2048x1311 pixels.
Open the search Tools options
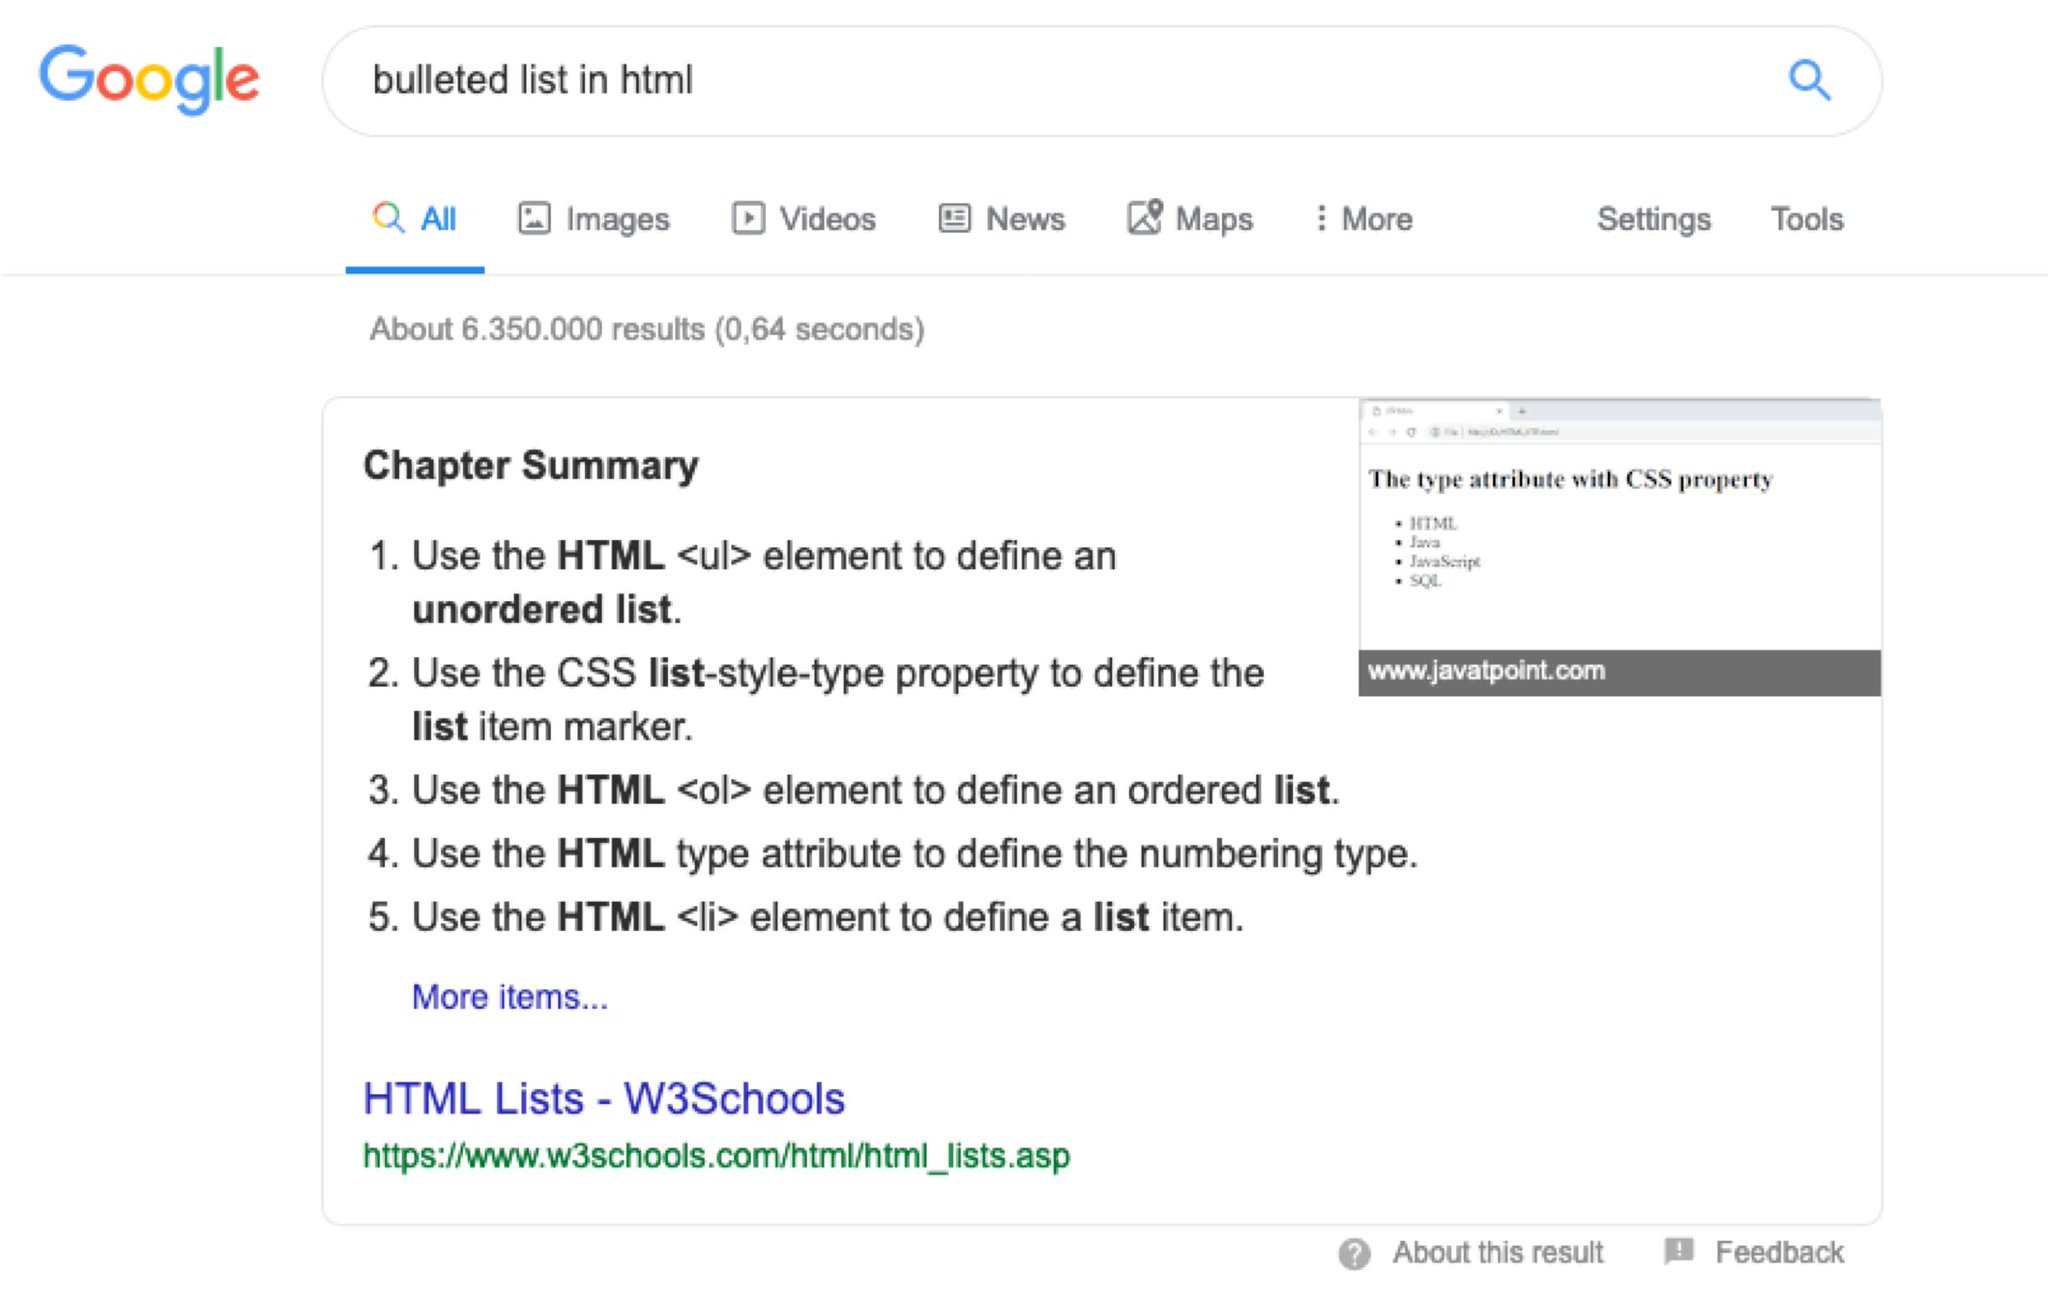1806,218
